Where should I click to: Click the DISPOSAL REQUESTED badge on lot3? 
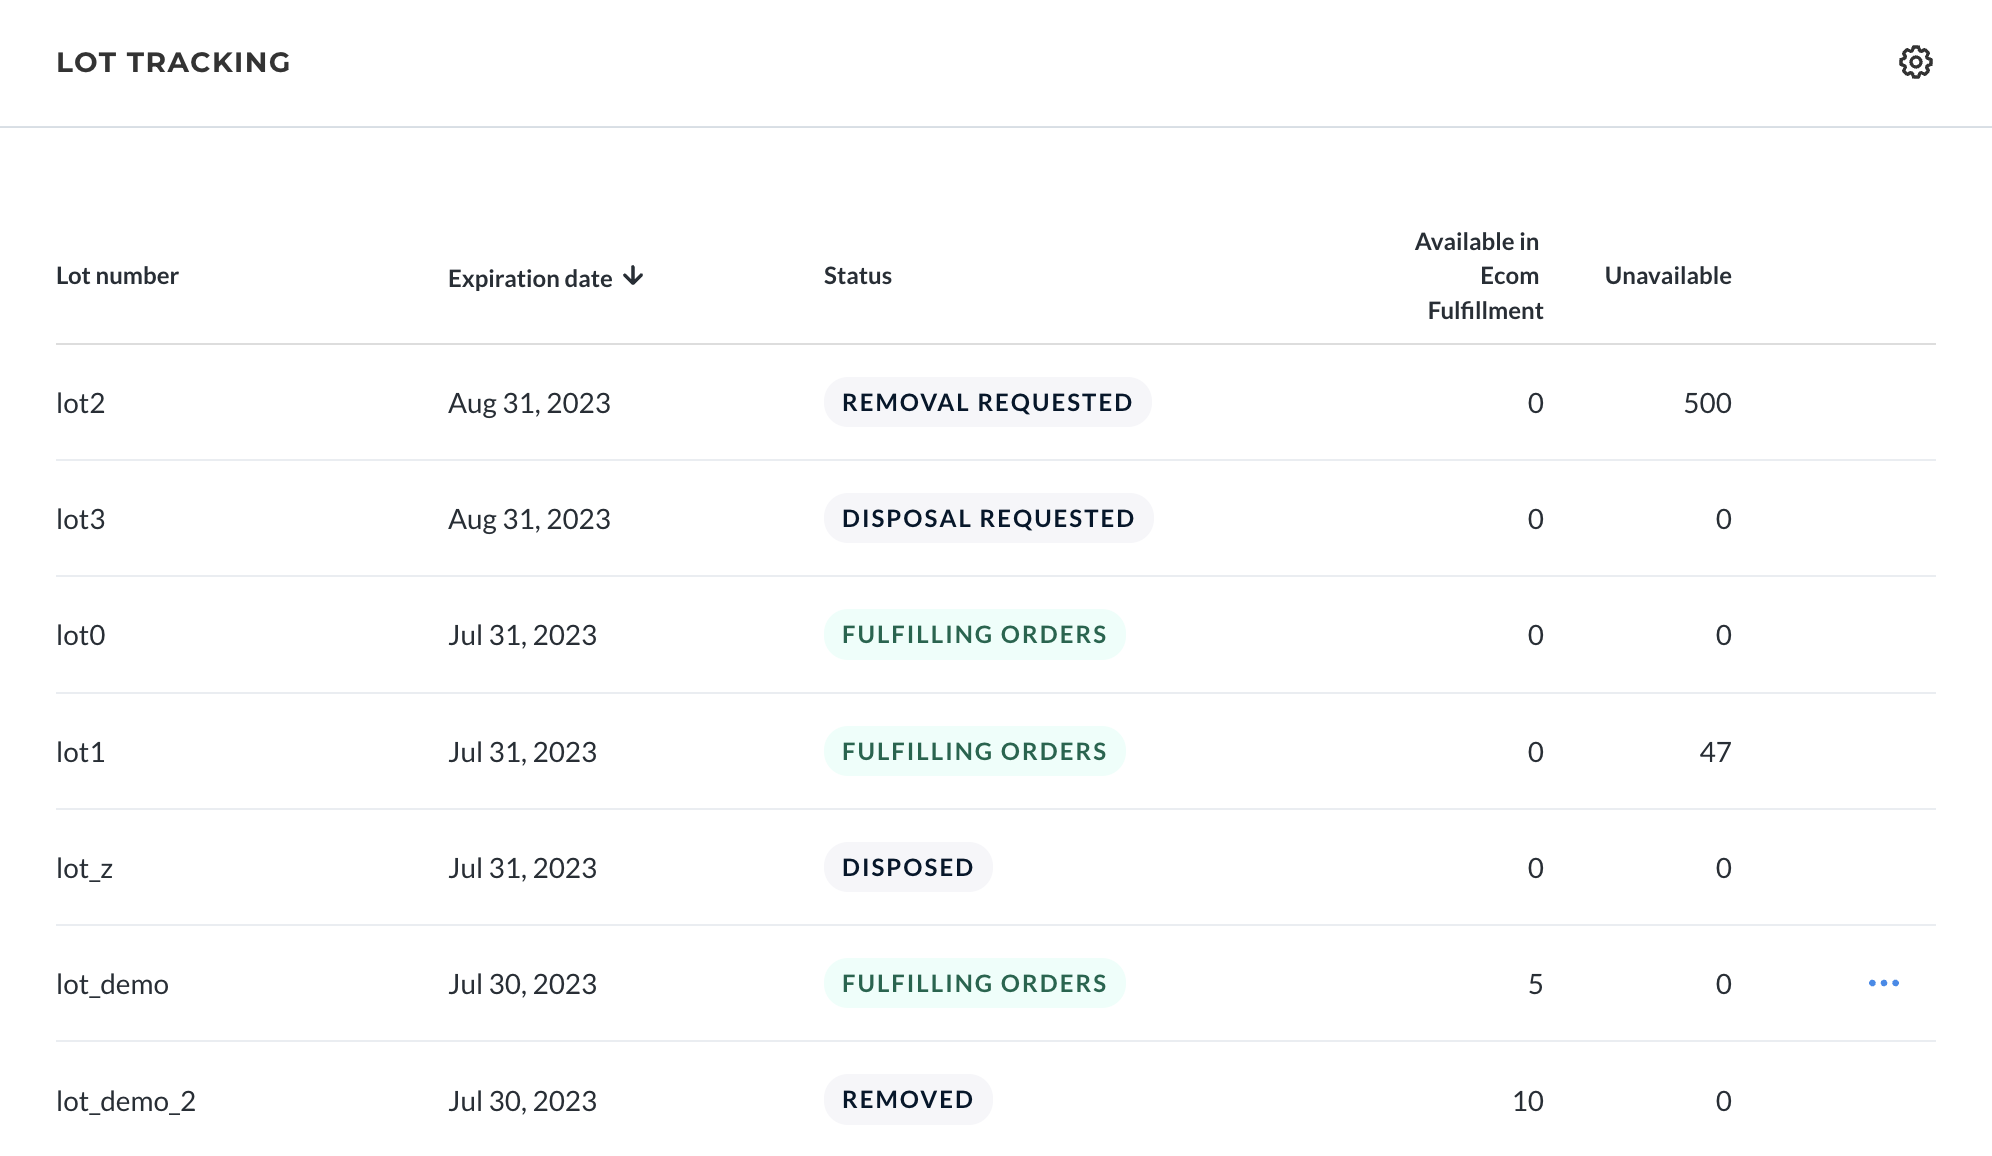click(988, 518)
